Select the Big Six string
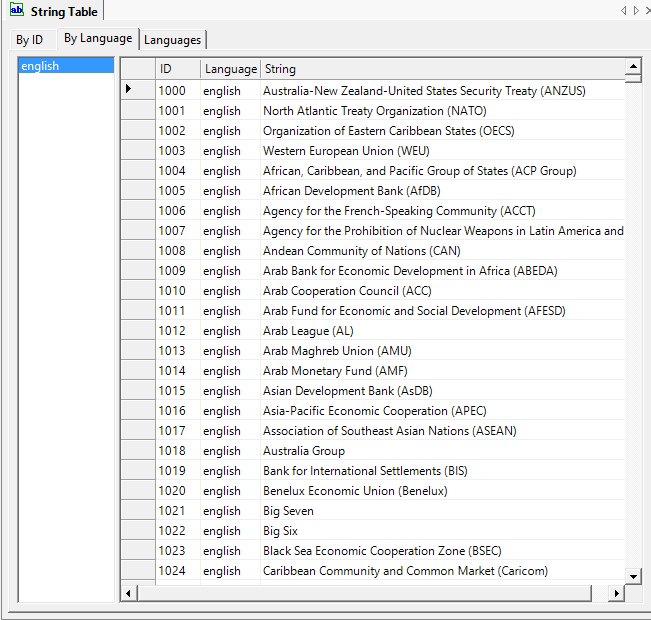The height and width of the screenshot is (620, 651). (x=443, y=530)
